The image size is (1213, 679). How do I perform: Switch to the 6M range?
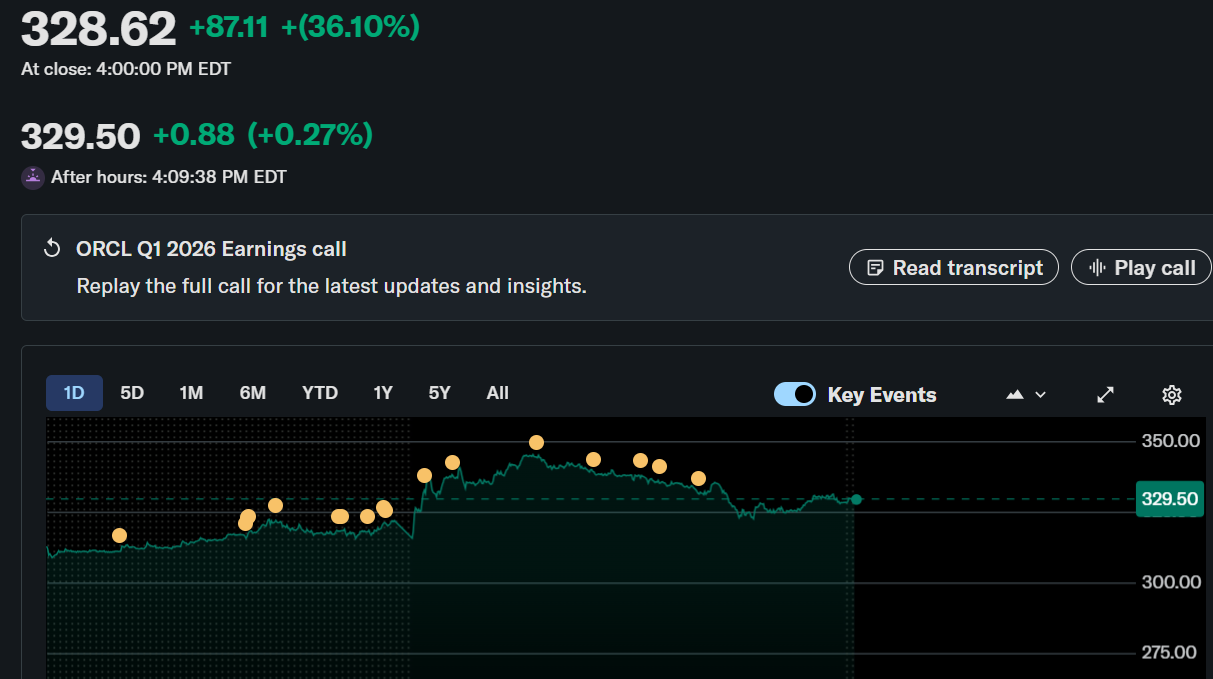[253, 393]
